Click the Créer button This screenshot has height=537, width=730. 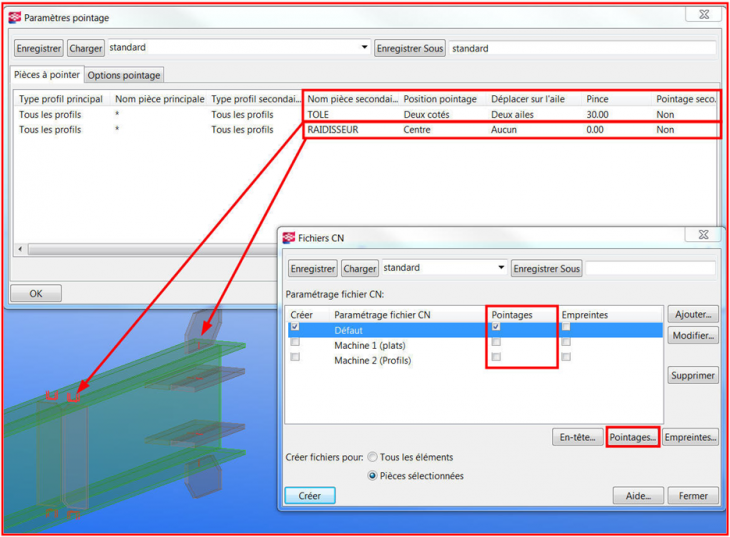(x=310, y=496)
